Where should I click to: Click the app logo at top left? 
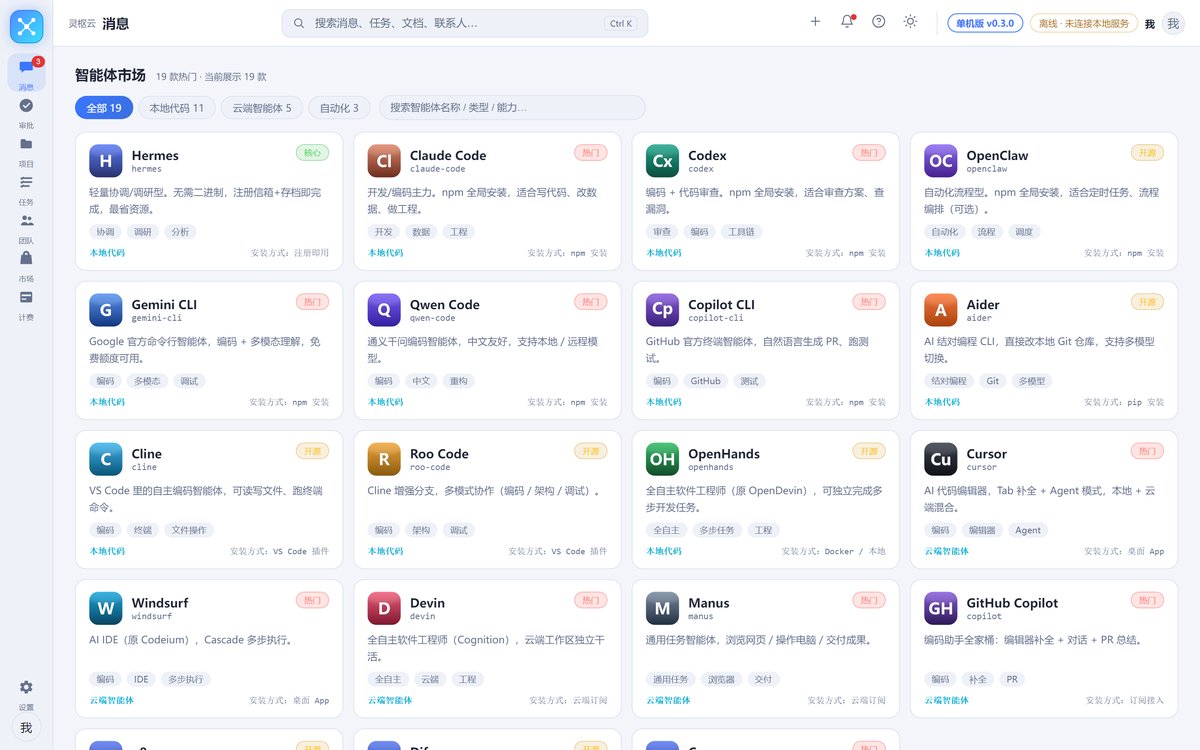(x=26, y=26)
